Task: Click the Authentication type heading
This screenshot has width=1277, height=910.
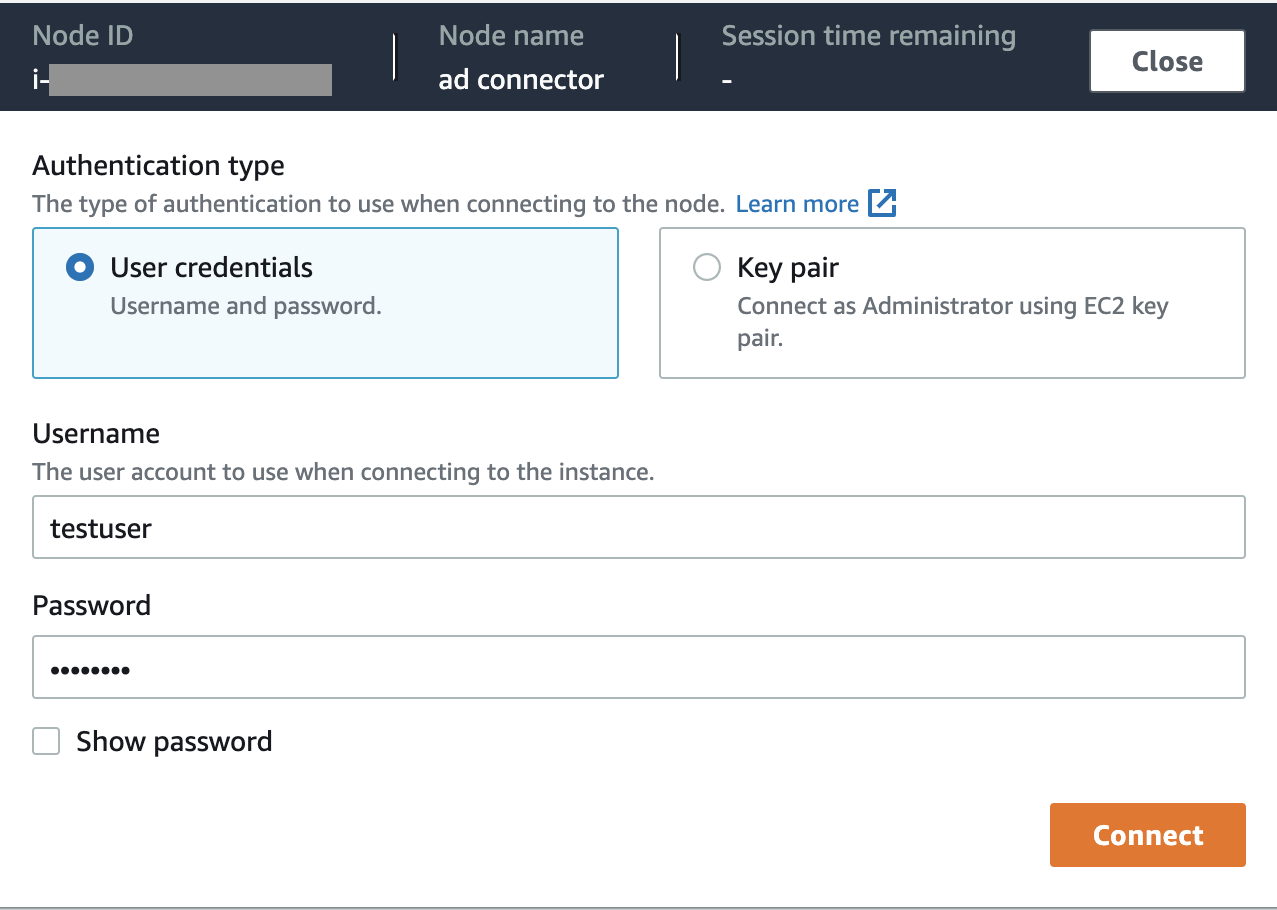Action: [158, 165]
